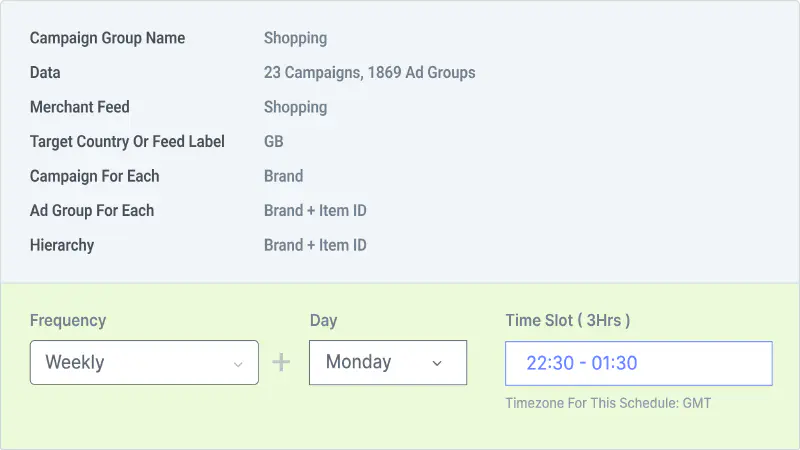Click the Weekly dropdown chevron arrow
This screenshot has width=800, height=450.
pos(238,364)
